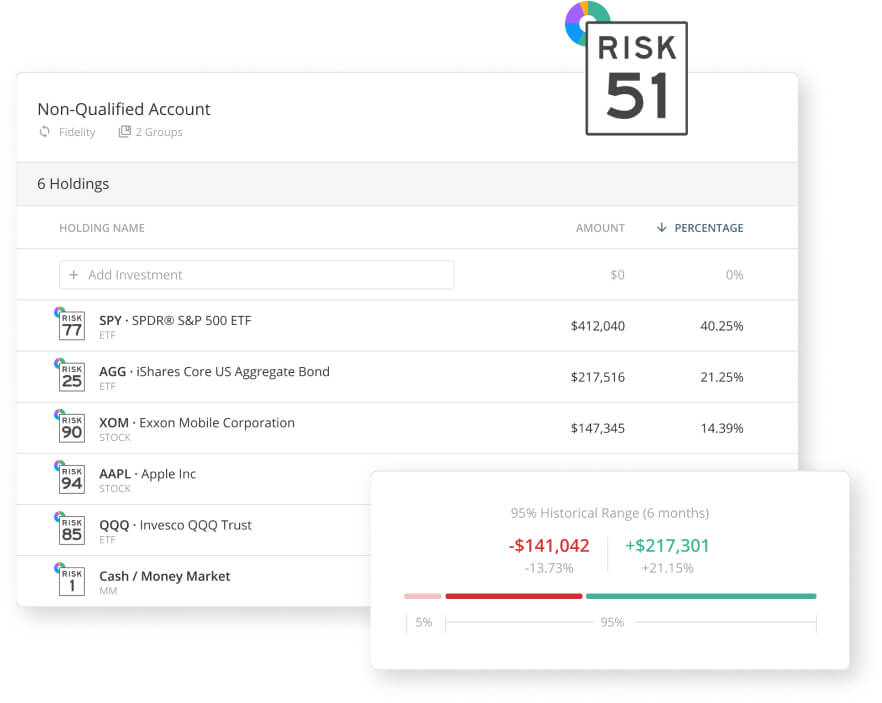Open the Fidelity custodian link
The image size is (882, 703).
point(77,132)
